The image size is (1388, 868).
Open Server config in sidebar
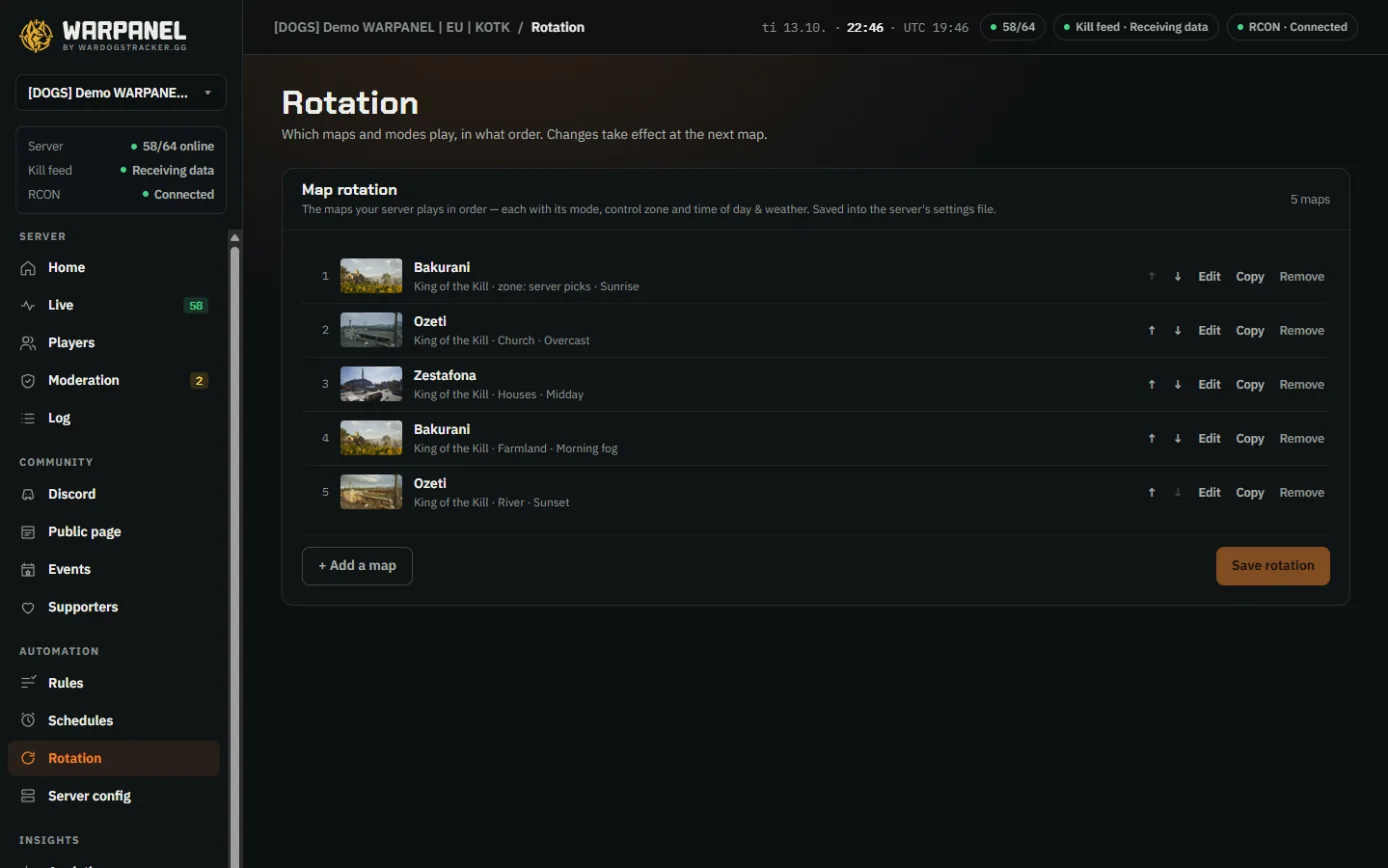tap(114, 796)
